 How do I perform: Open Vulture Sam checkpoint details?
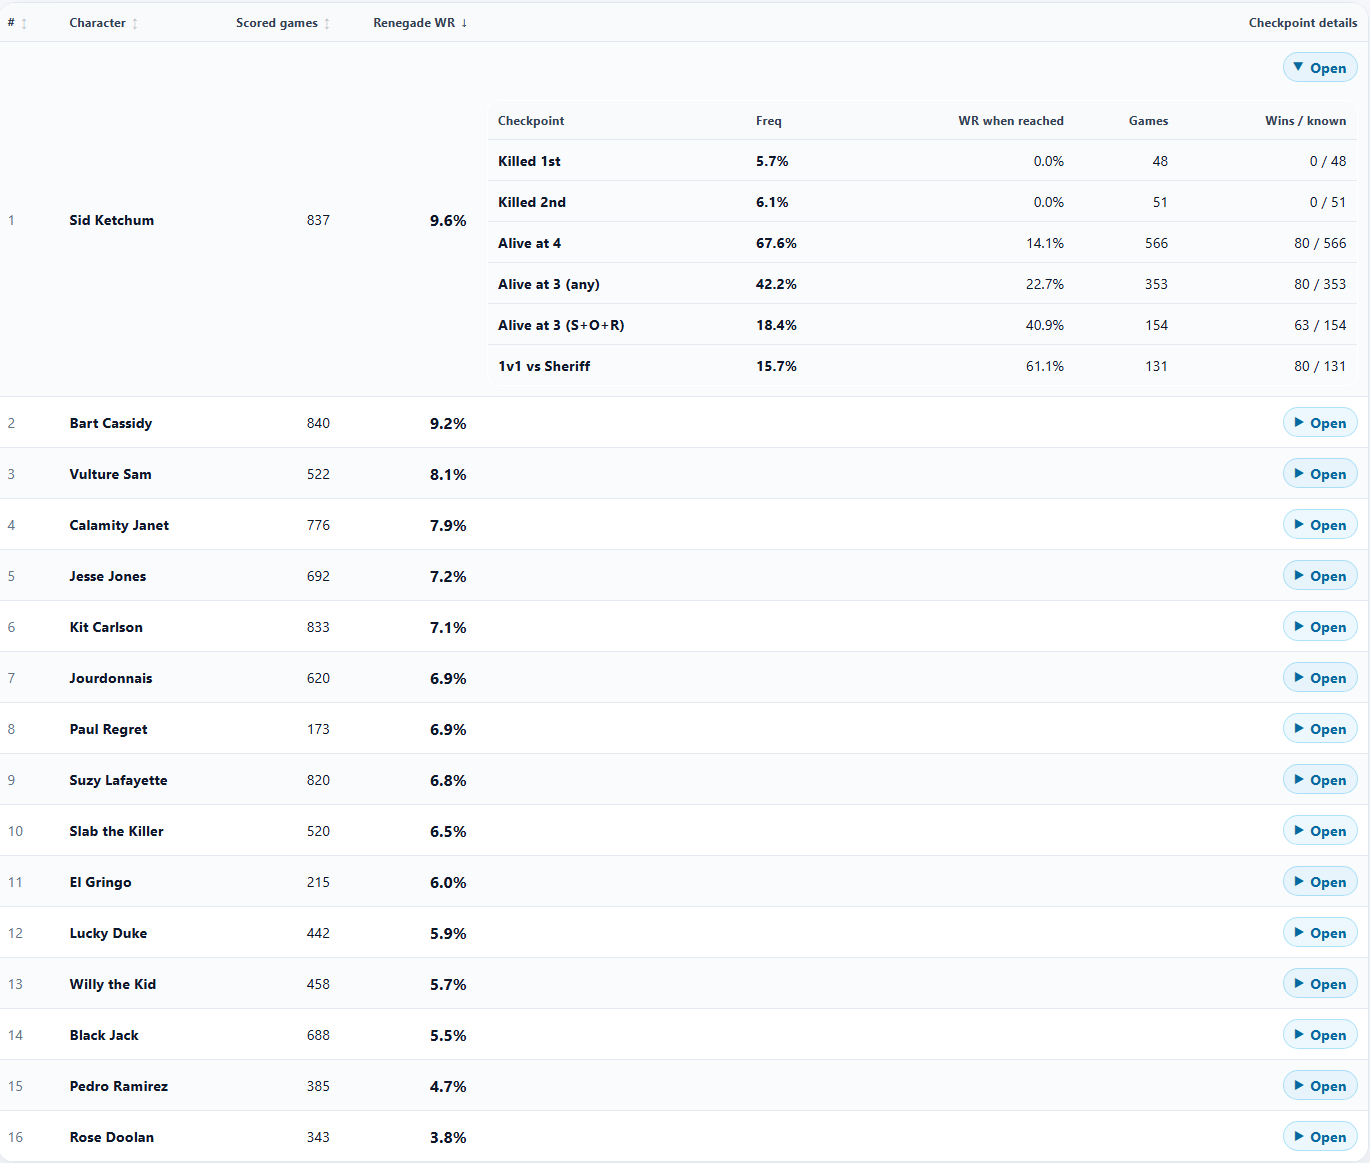pos(1320,474)
